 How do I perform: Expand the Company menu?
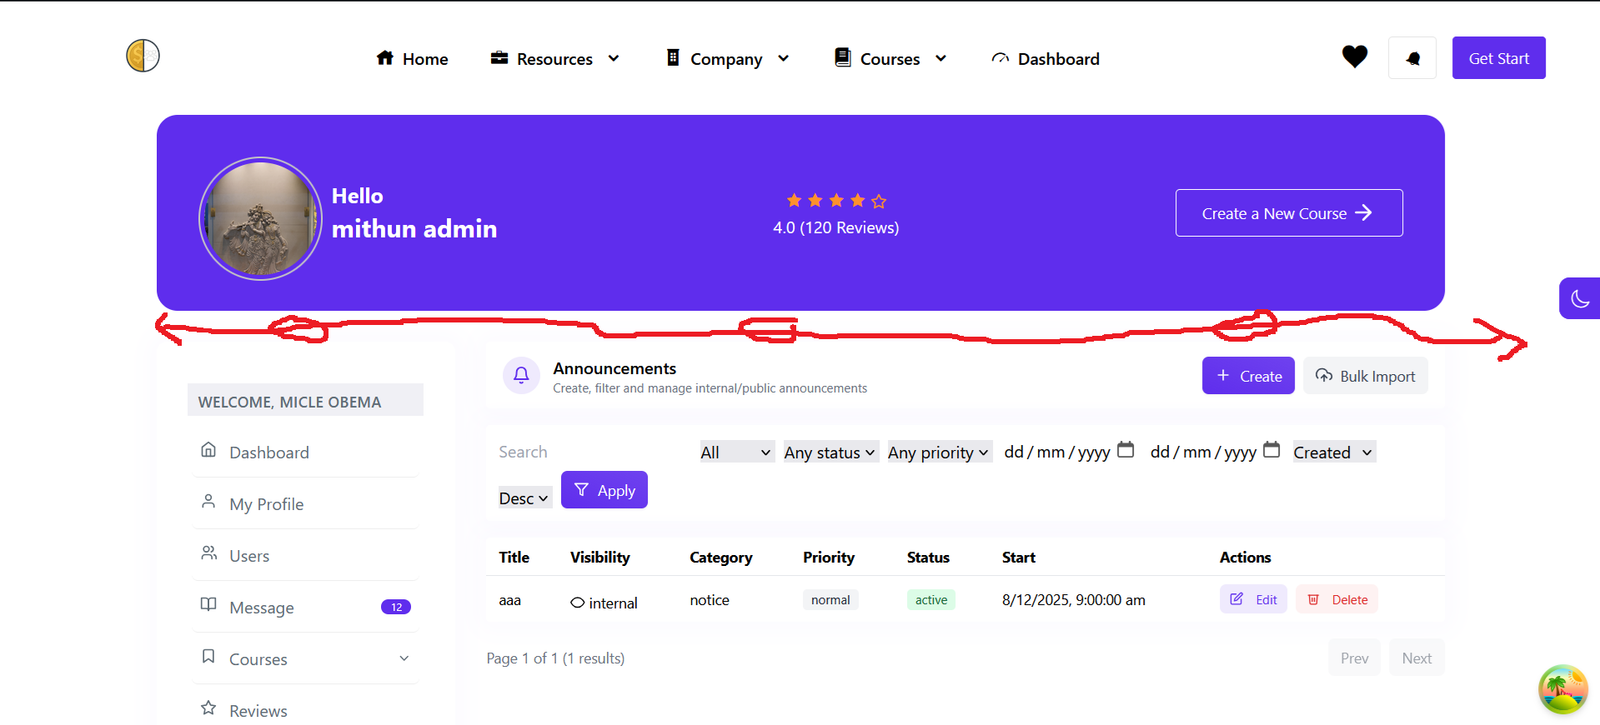(x=728, y=59)
